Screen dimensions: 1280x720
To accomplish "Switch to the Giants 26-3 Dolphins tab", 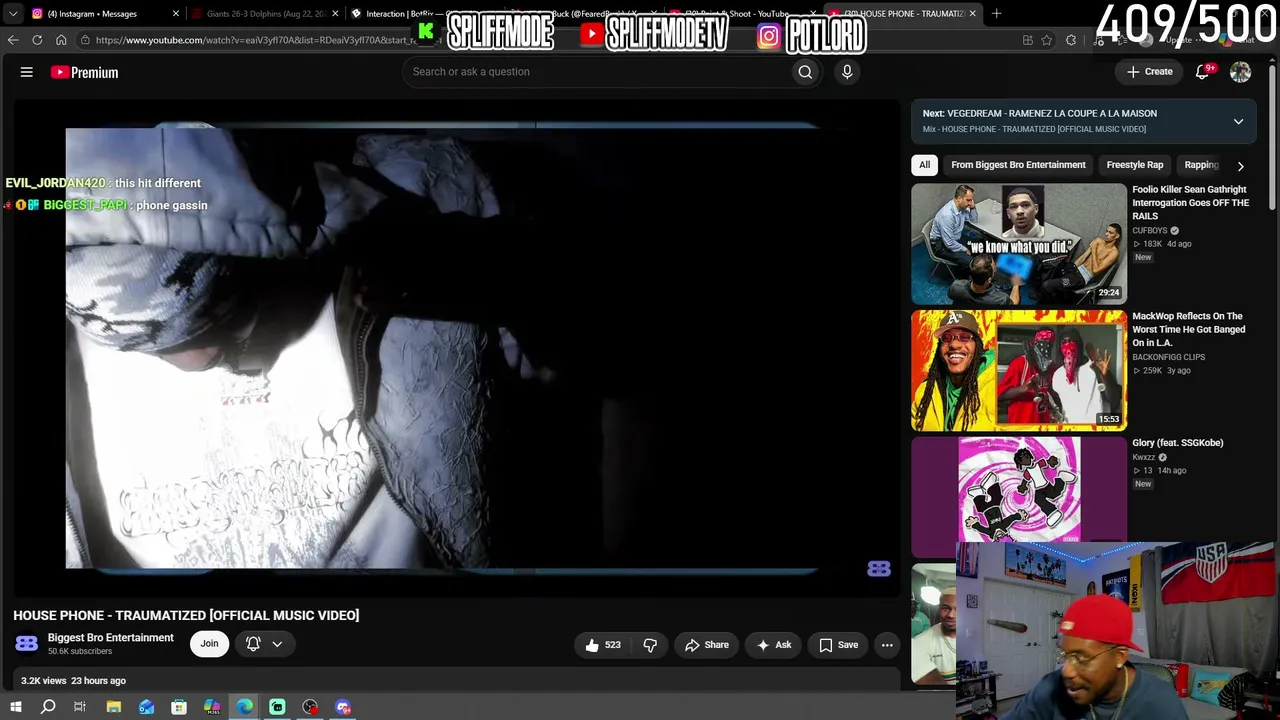I will tap(265, 14).
